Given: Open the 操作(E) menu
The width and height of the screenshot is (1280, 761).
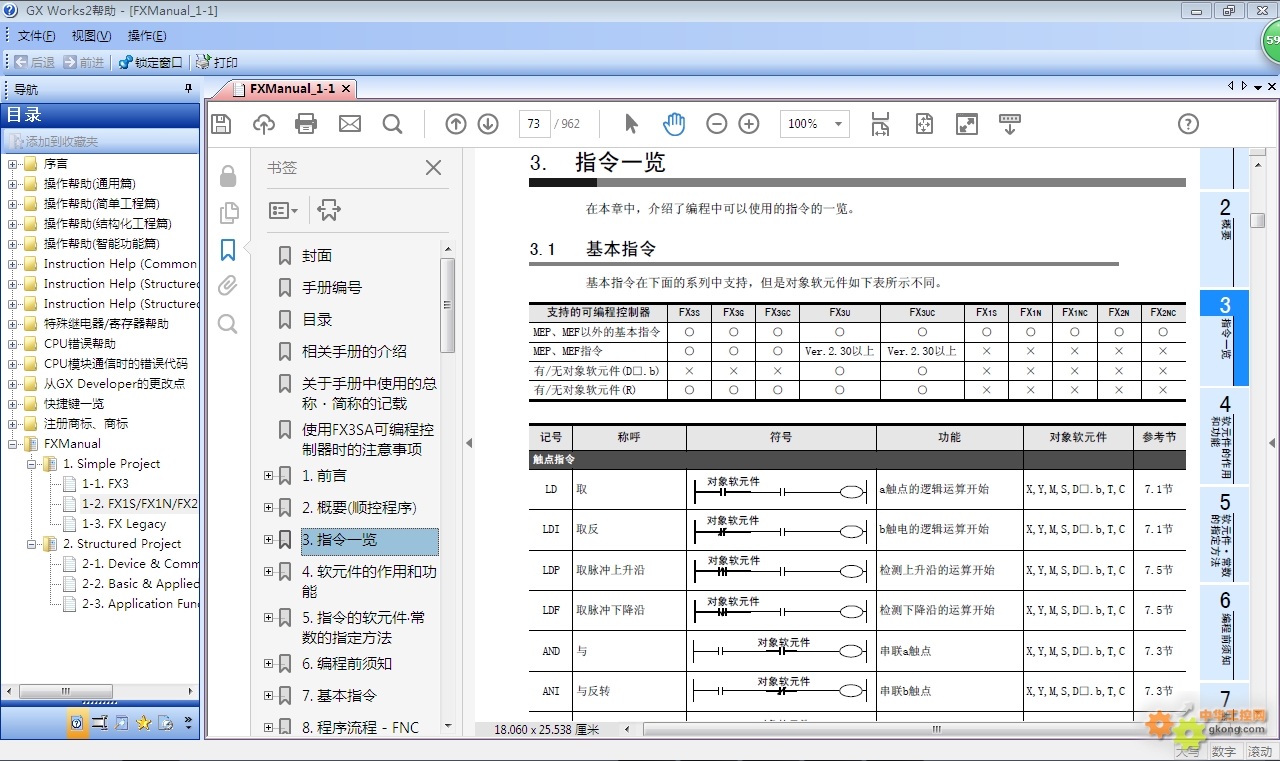Looking at the screenshot, I should [147, 36].
